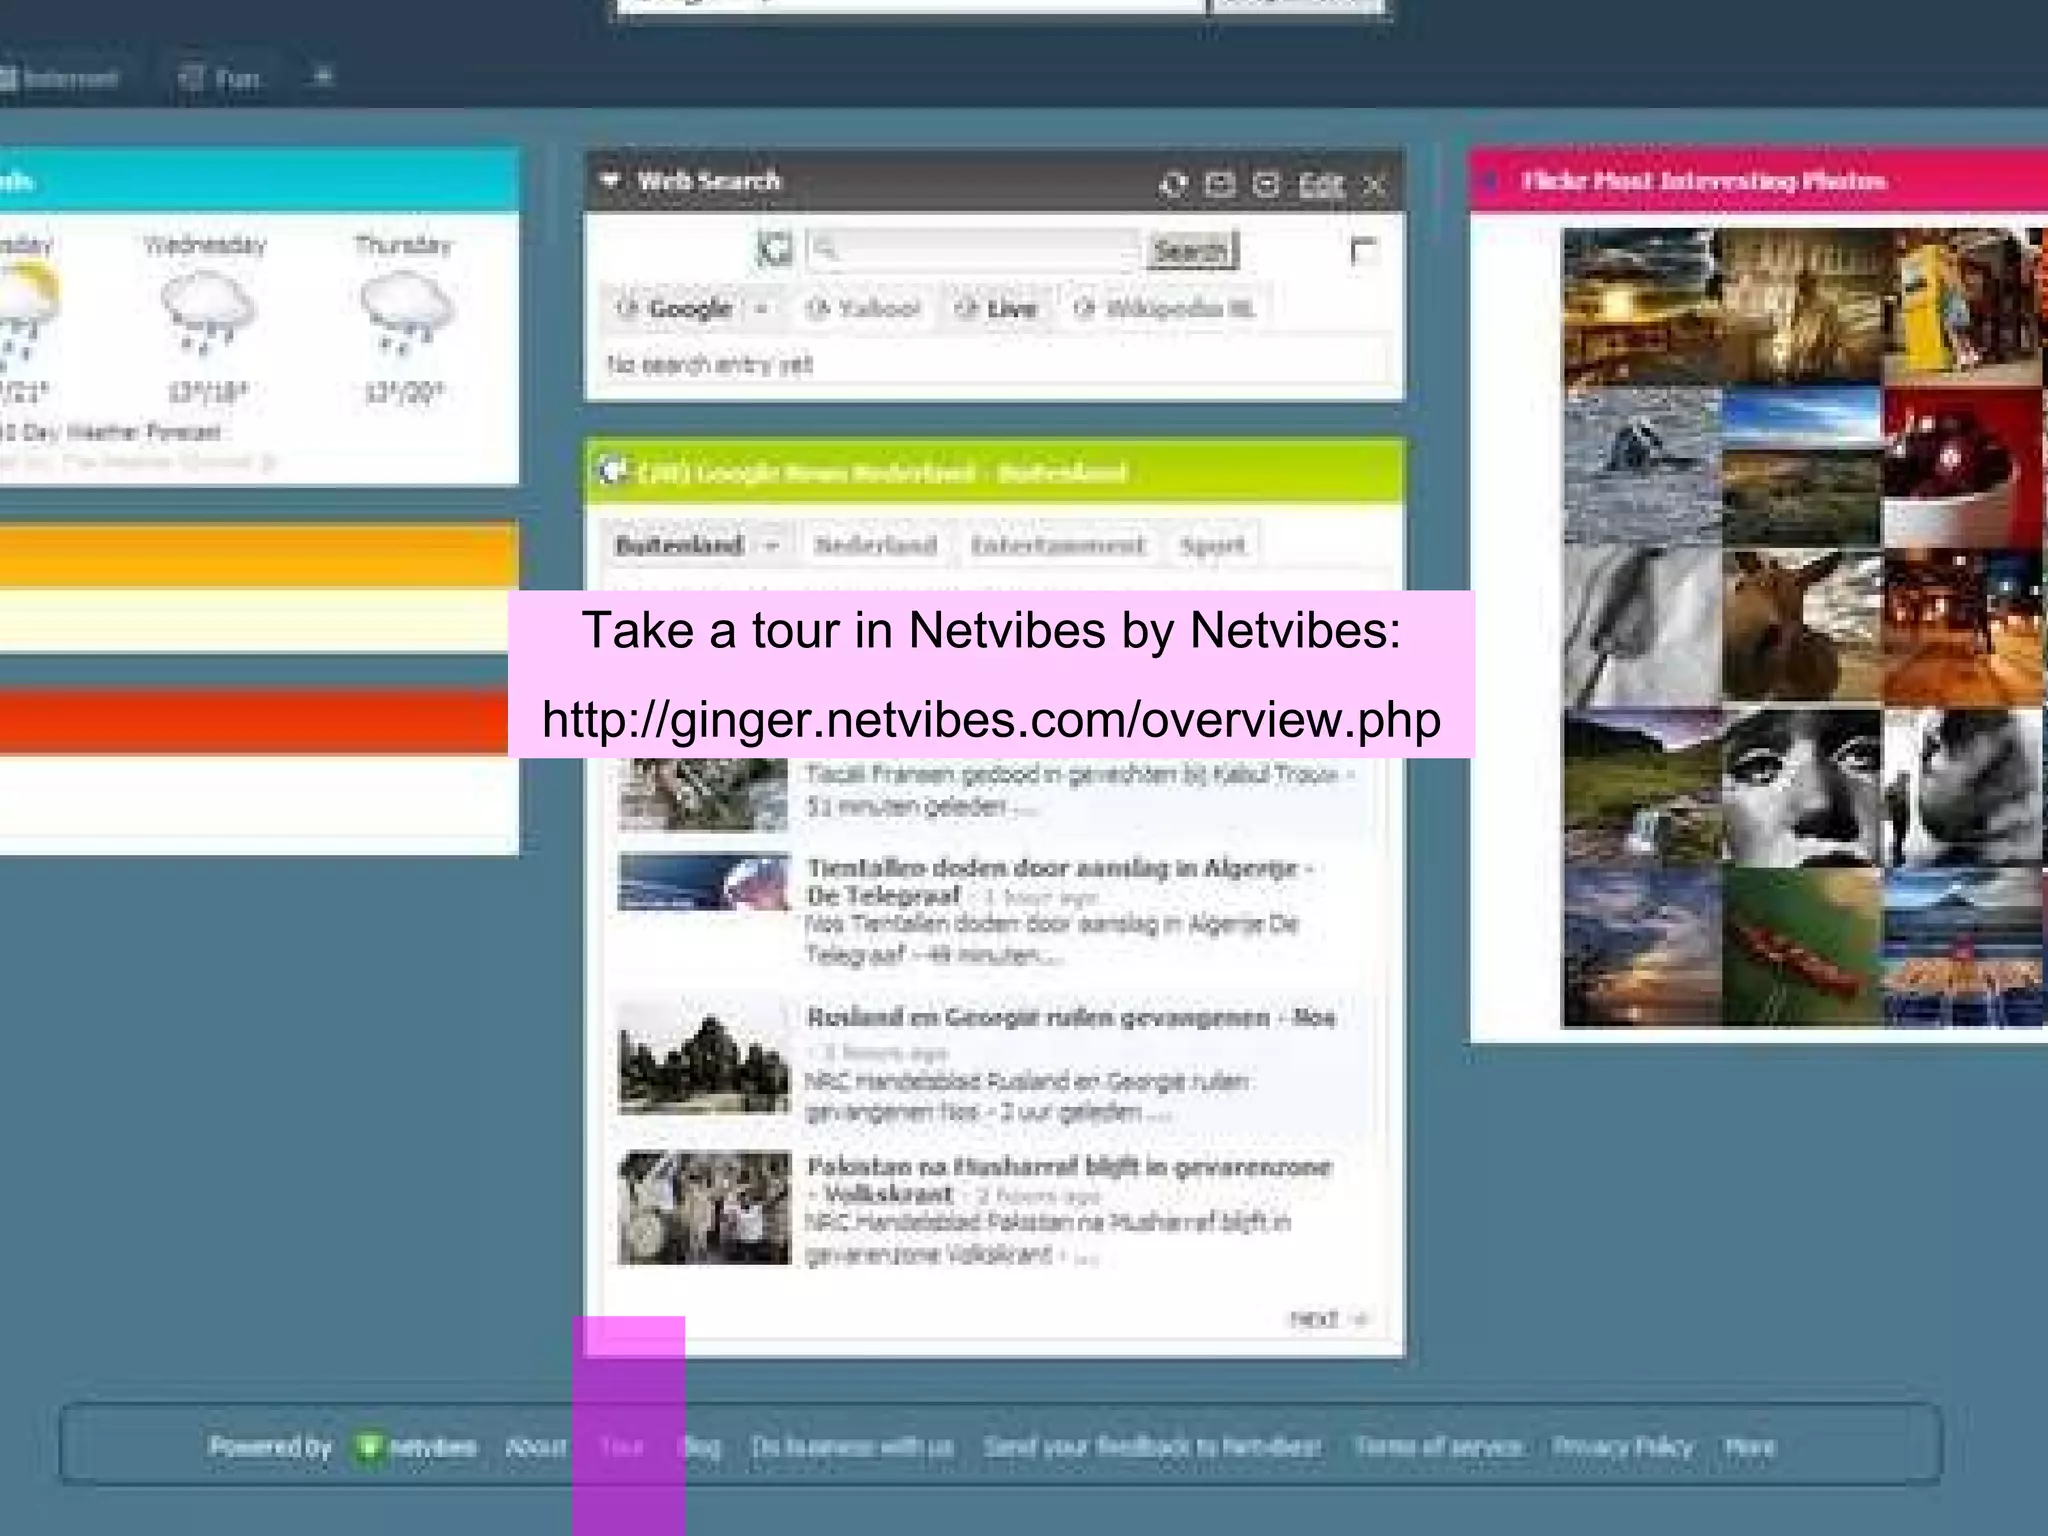Open the moose portrait Flickr photo
Screen dimensions: 2048x1536
tap(1801, 628)
